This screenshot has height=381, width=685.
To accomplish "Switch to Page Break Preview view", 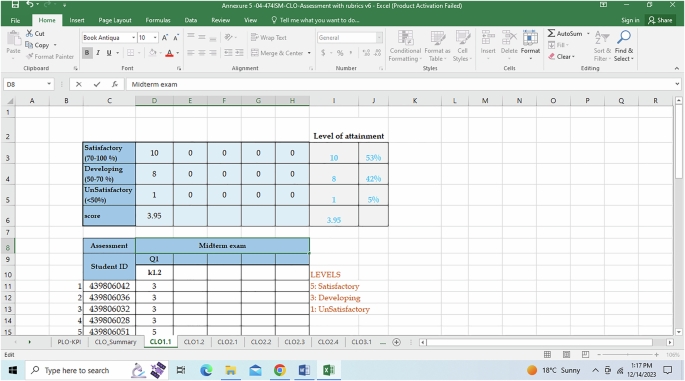I will (585, 354).
